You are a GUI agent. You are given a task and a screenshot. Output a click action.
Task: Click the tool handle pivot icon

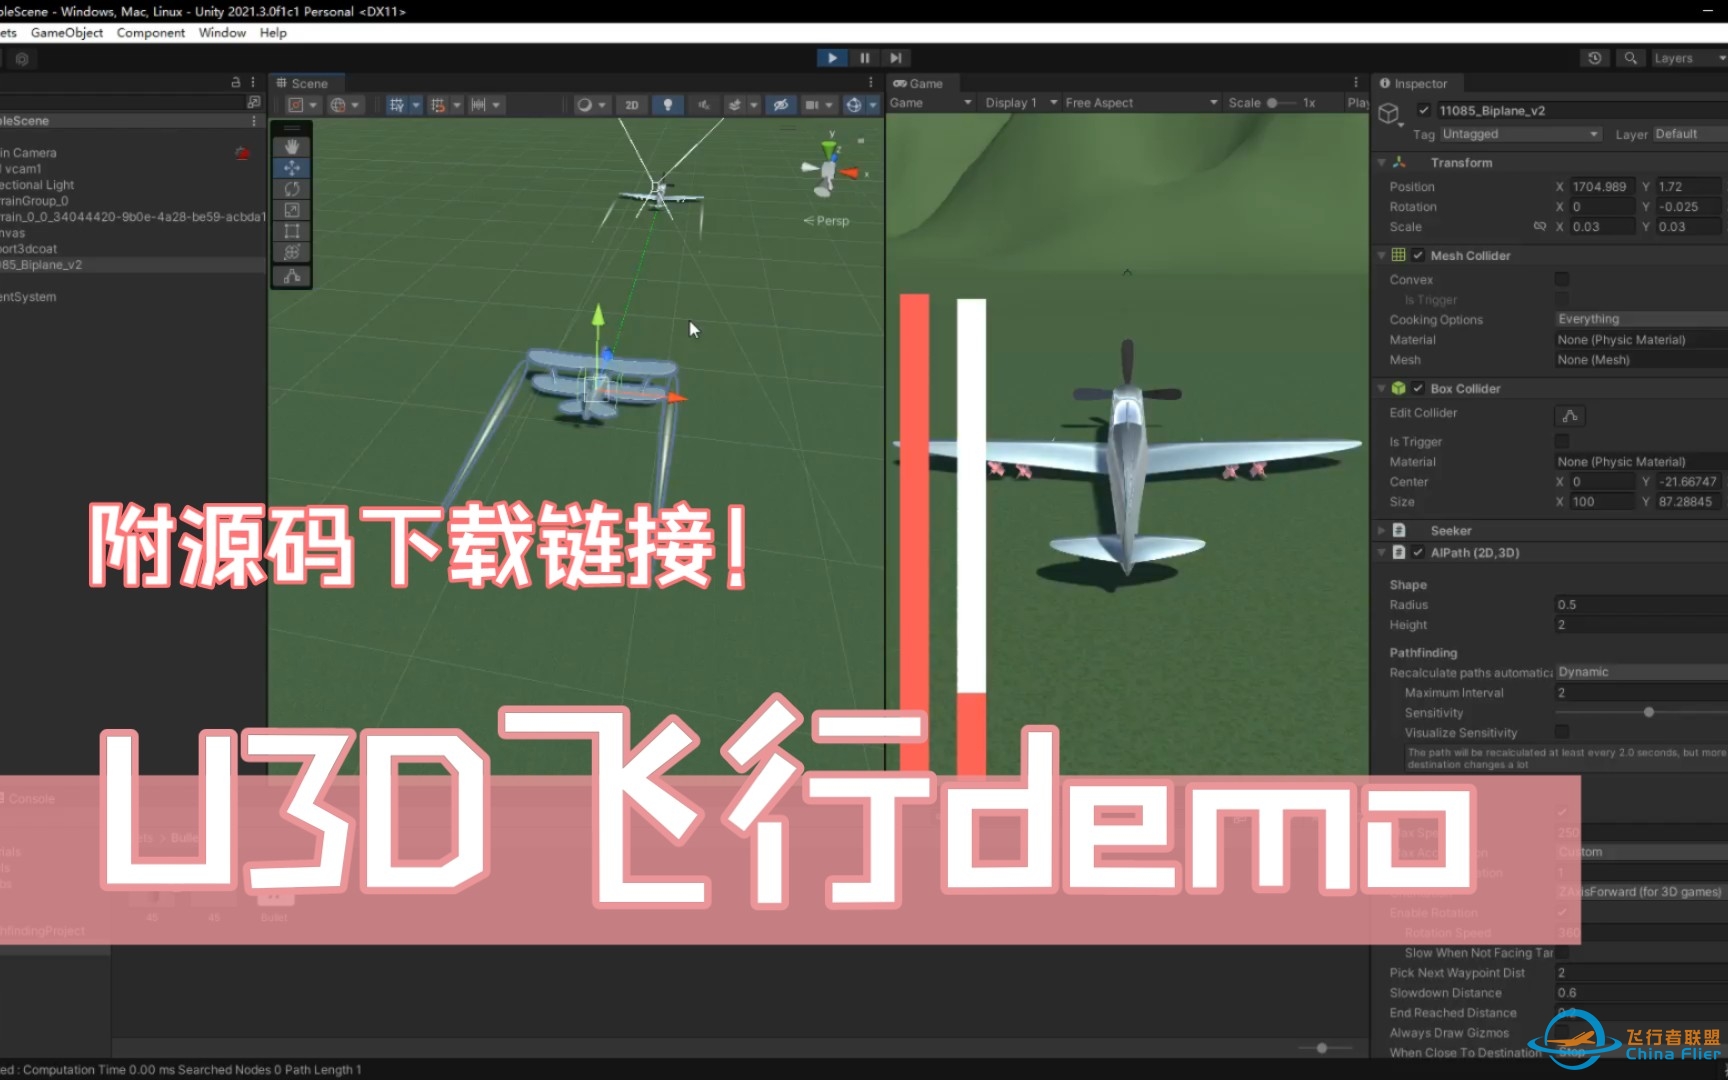[x=296, y=105]
